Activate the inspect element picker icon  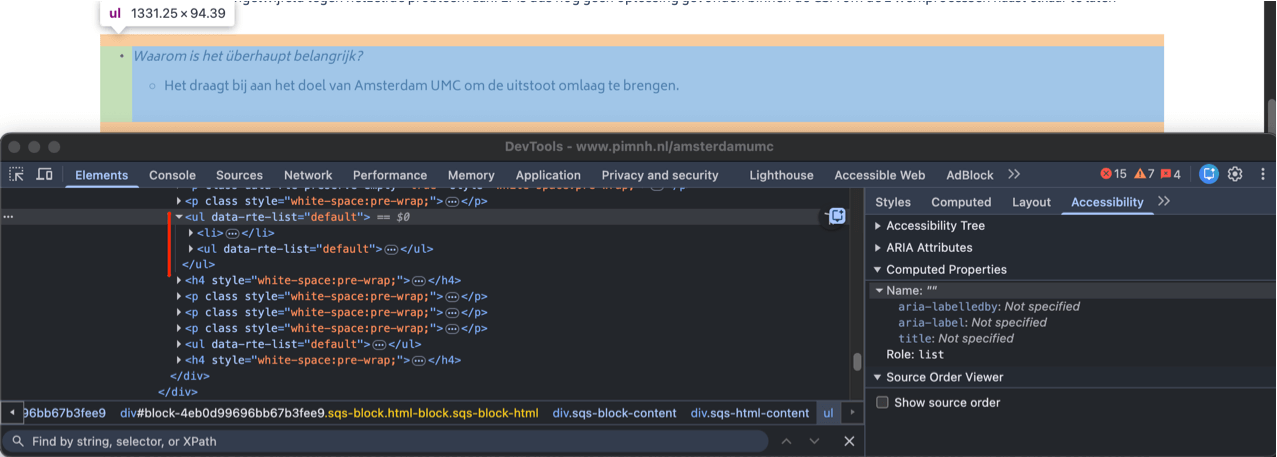click(17, 174)
